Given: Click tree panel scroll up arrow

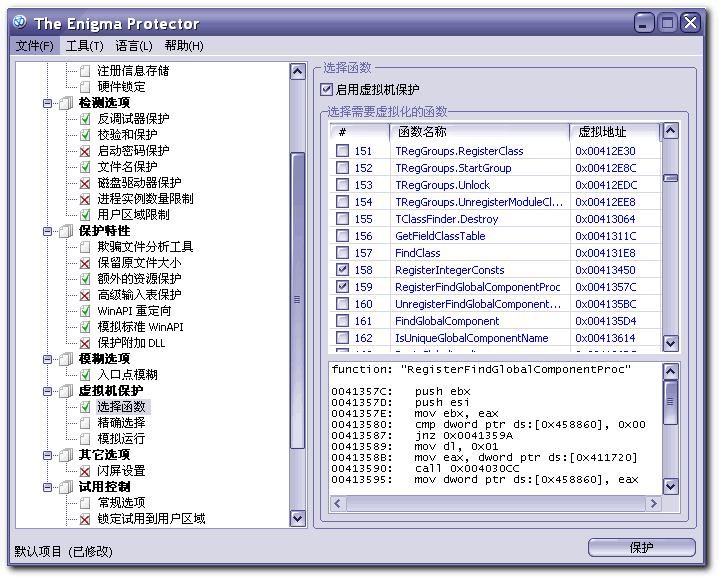Looking at the screenshot, I should click(298, 72).
